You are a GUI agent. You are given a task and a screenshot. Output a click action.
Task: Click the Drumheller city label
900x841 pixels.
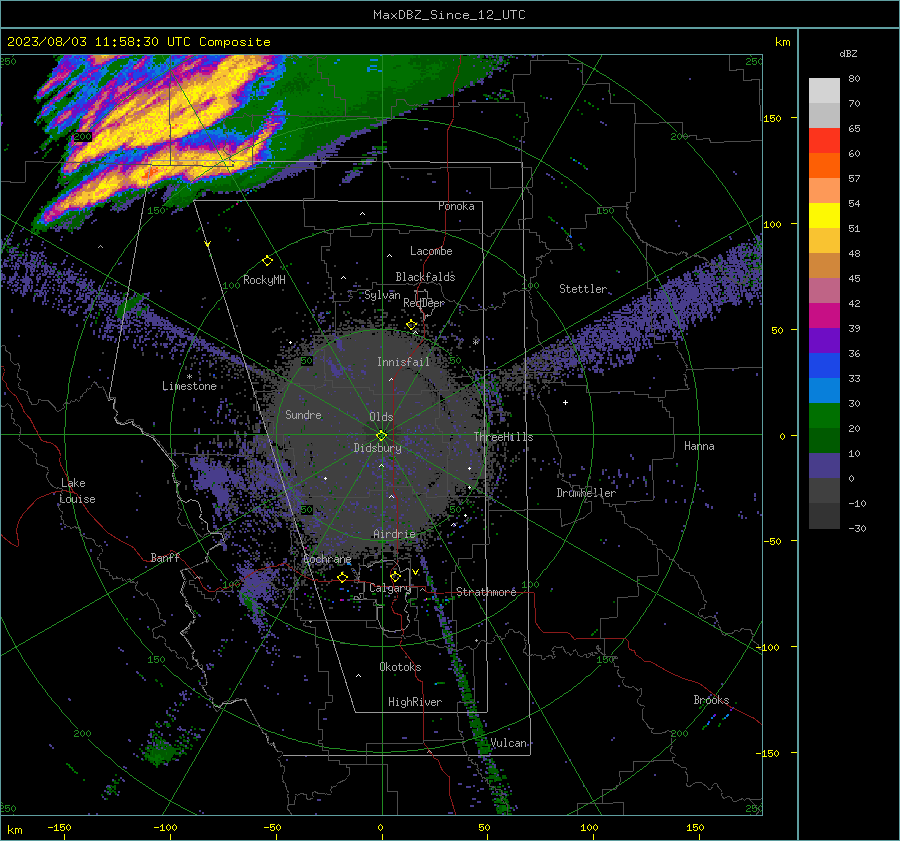(586, 493)
